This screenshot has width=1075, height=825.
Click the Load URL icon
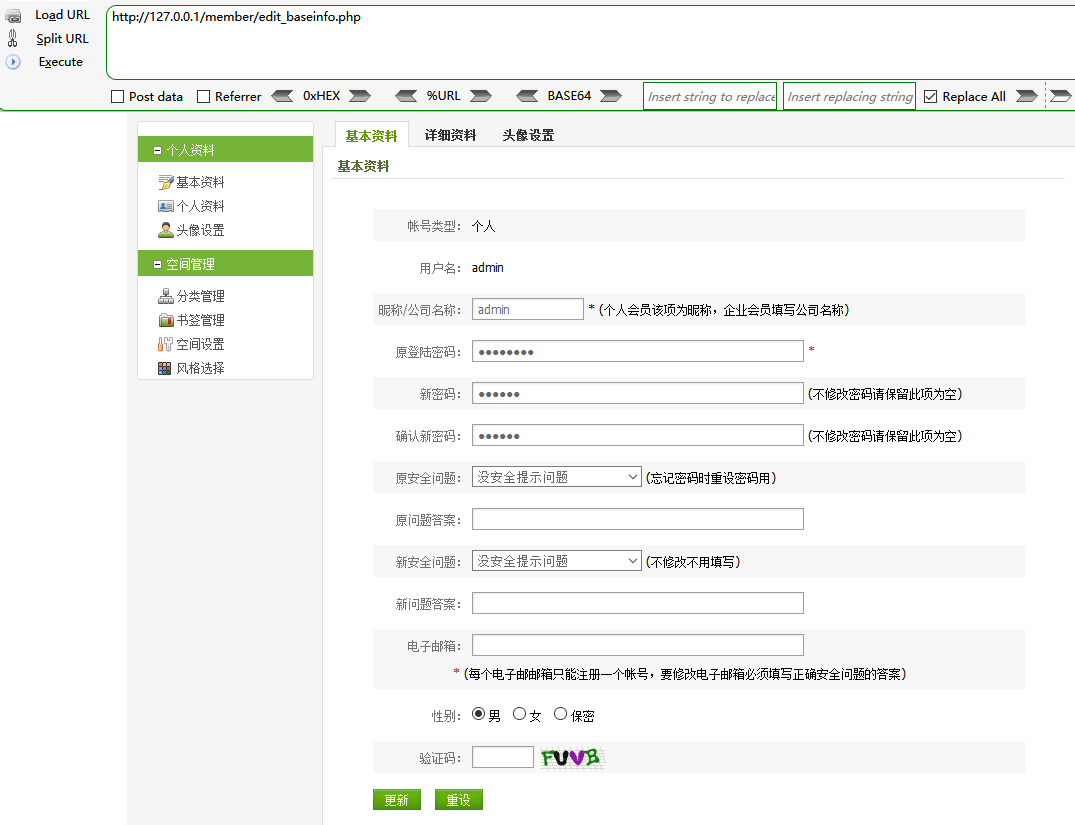coord(13,16)
